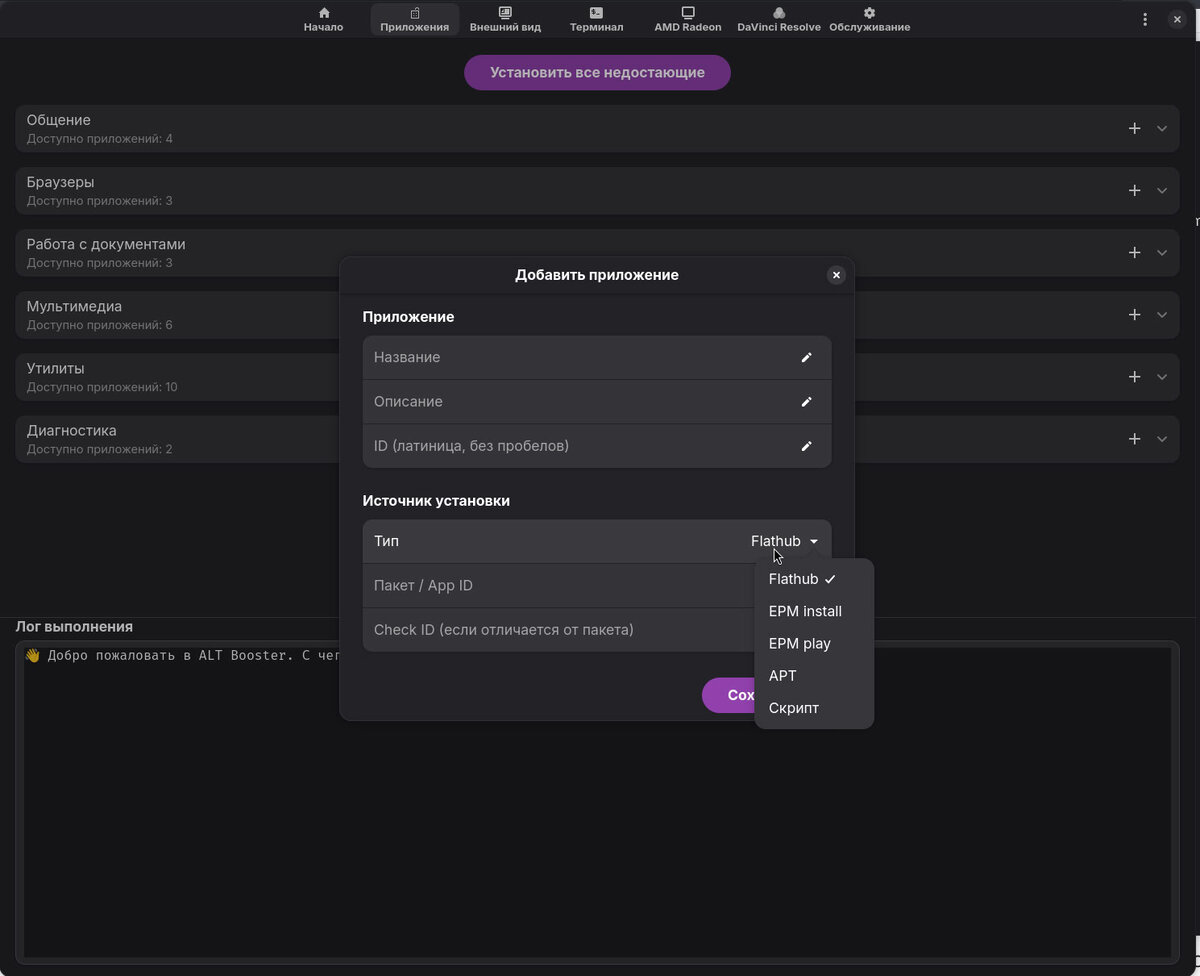This screenshot has height=976, width=1200.
Task: Click Установить все недостающие button
Action: click(x=597, y=72)
